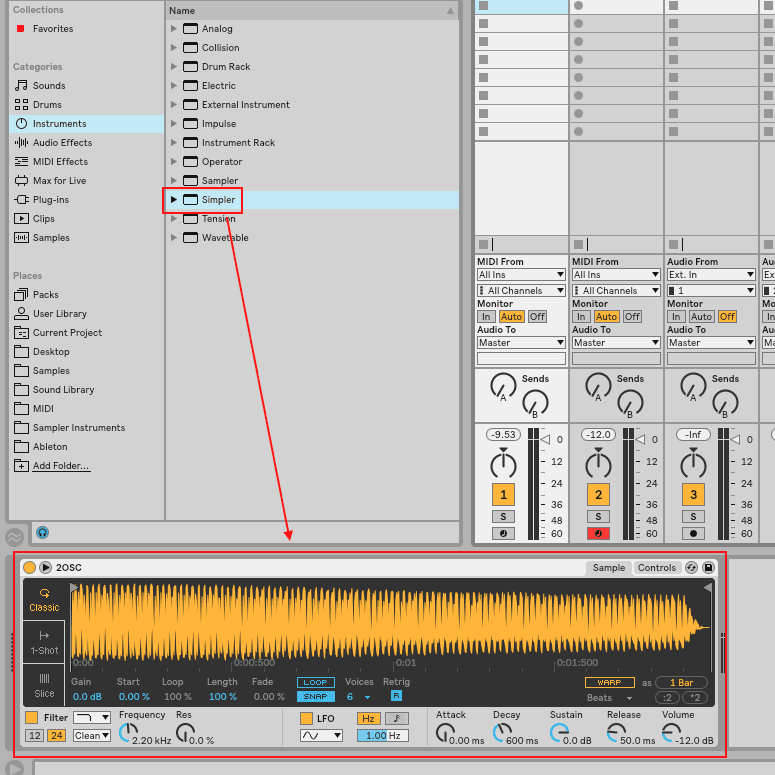Switch Simpler to 1-Shot mode
This screenshot has width=775, height=775.
point(44,641)
